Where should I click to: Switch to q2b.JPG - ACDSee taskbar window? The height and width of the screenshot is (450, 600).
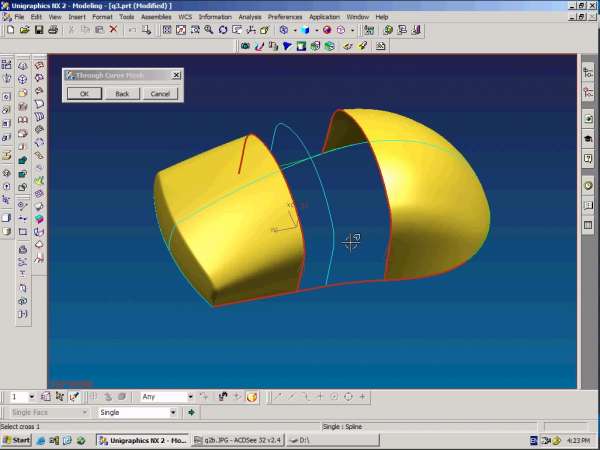[x=238, y=440]
